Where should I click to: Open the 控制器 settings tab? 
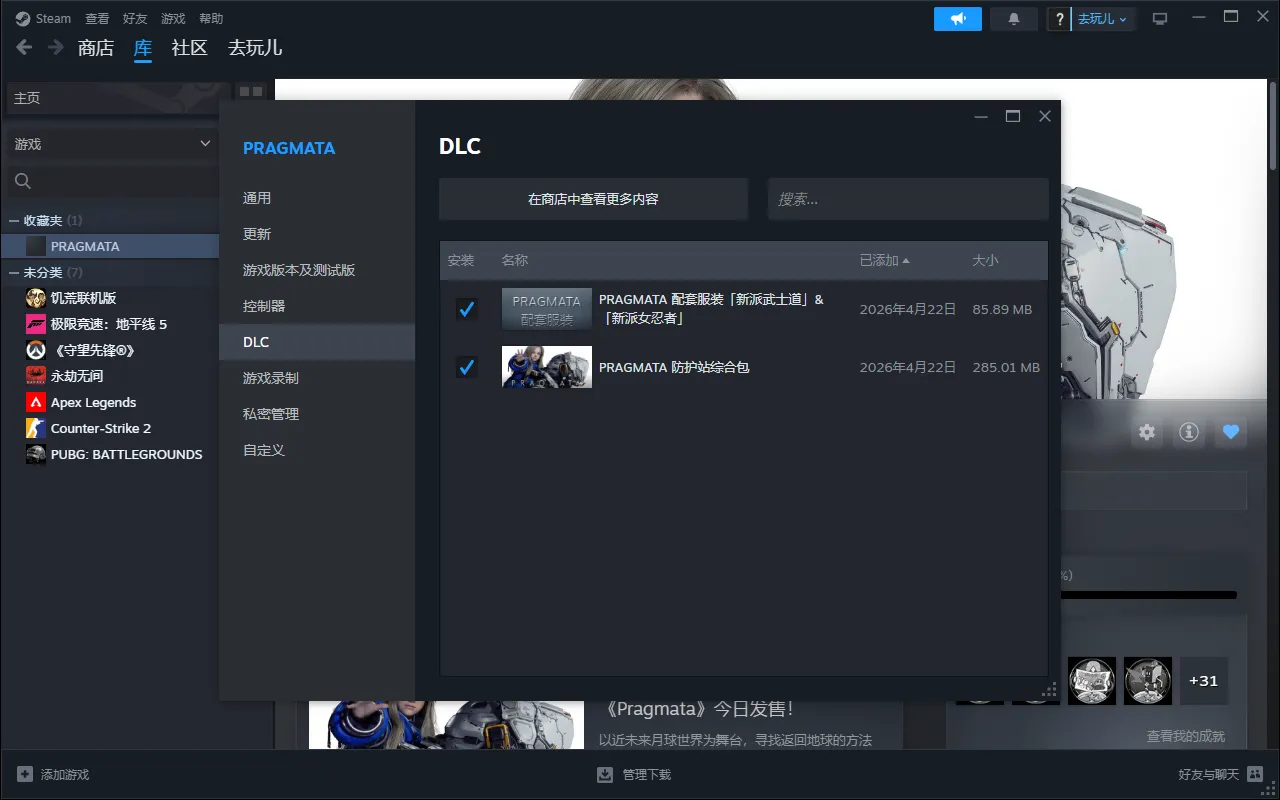pos(264,306)
